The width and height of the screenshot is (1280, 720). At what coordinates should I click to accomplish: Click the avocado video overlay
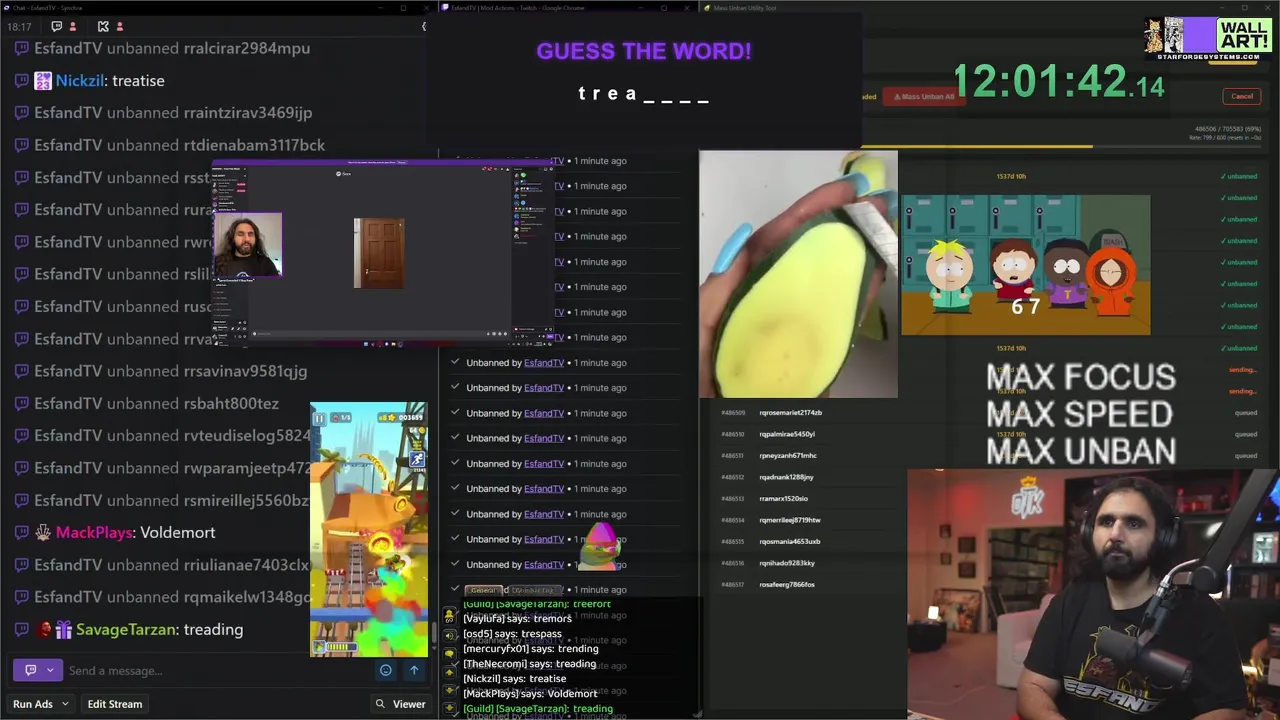[x=798, y=274]
